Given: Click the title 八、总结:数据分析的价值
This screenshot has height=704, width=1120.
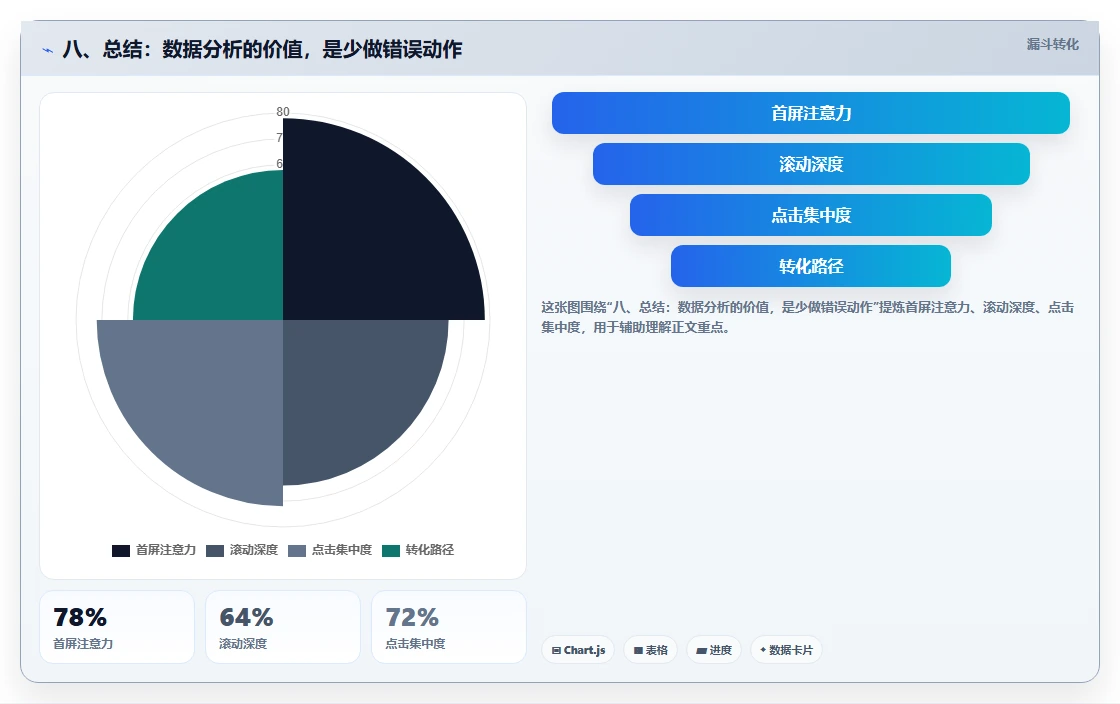Looking at the screenshot, I should (x=262, y=49).
